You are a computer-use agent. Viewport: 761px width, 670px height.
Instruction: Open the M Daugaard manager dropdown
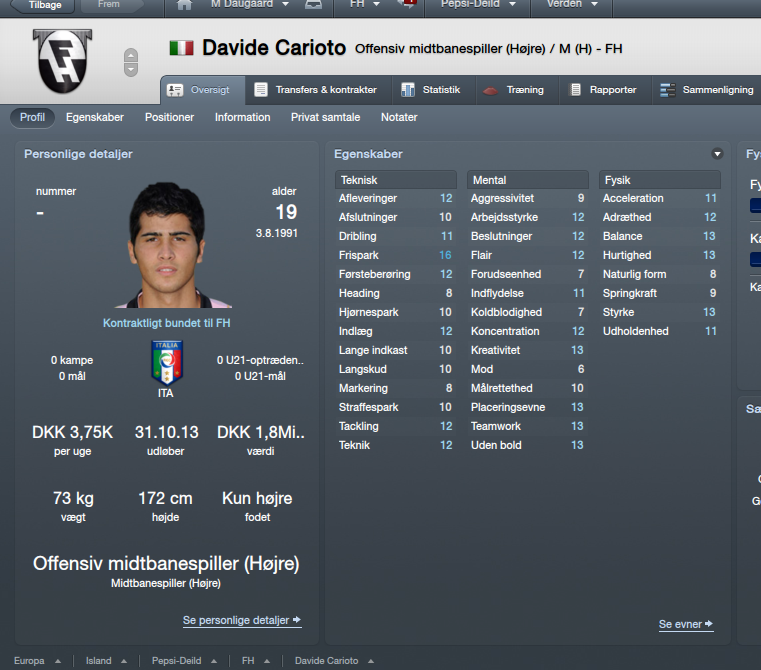pyautogui.click(x=250, y=4)
